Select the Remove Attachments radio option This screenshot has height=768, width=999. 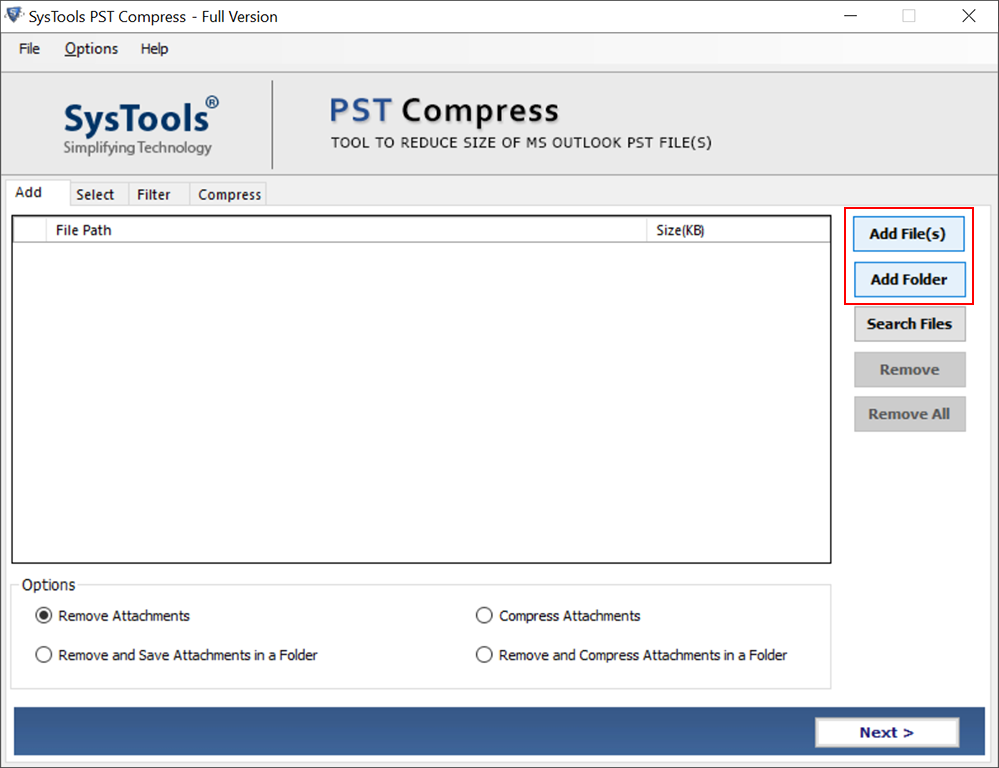coord(113,616)
